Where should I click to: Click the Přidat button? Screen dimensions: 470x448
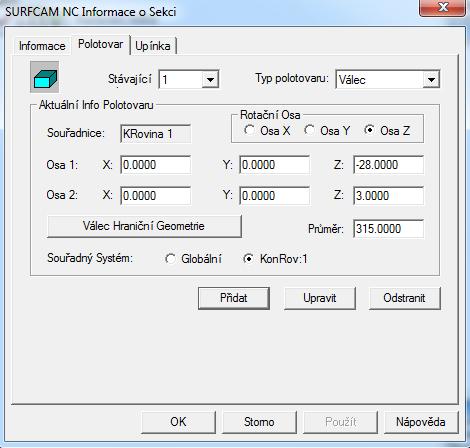point(234,298)
